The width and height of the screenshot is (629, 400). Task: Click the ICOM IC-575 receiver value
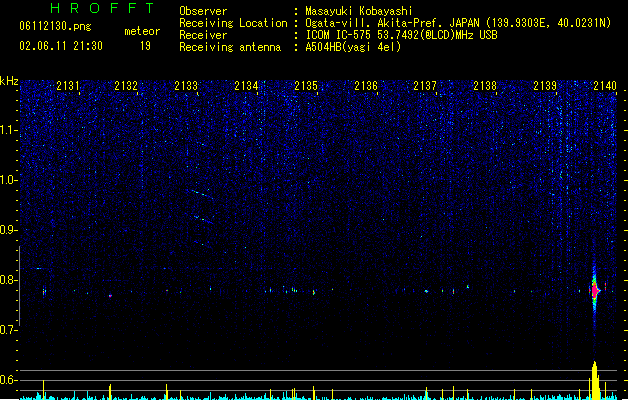click(x=401, y=35)
